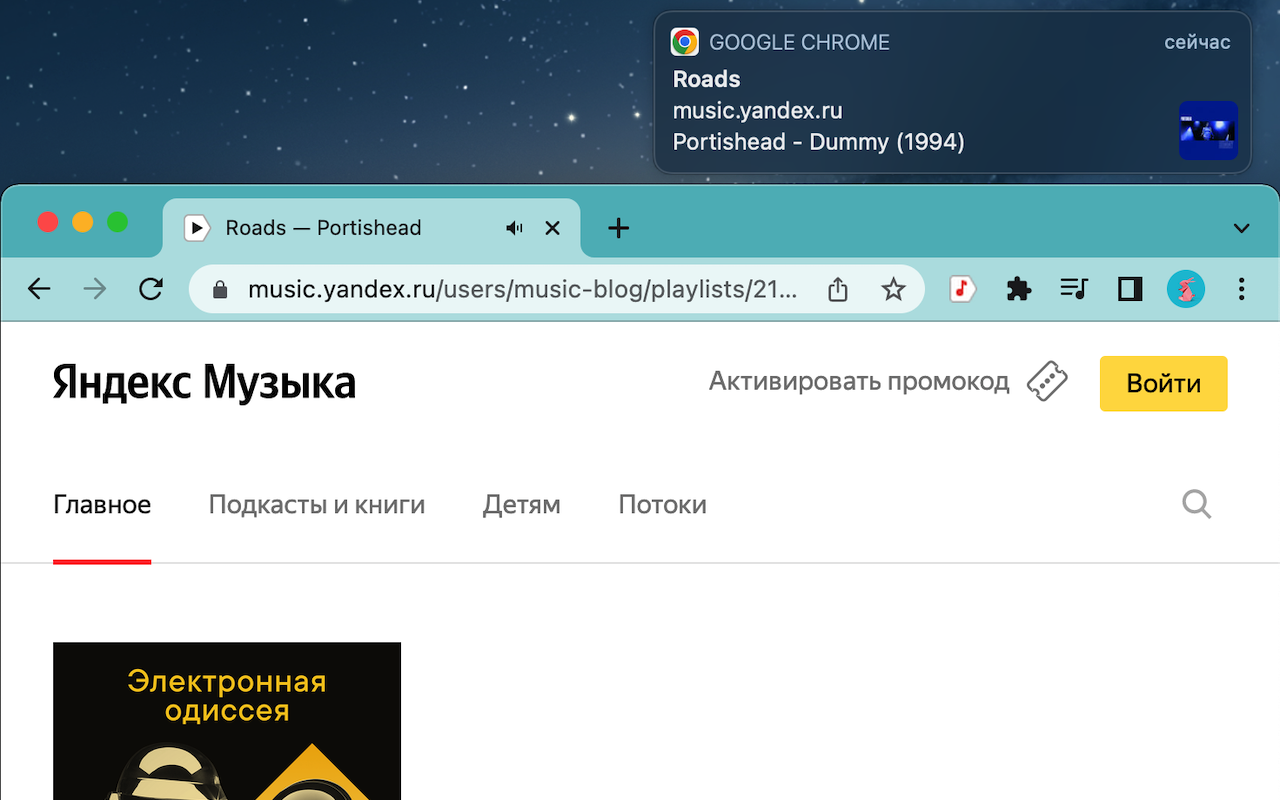The height and width of the screenshot is (800, 1280).
Task: Click Chrome icon in the notification
Action: (x=685, y=42)
